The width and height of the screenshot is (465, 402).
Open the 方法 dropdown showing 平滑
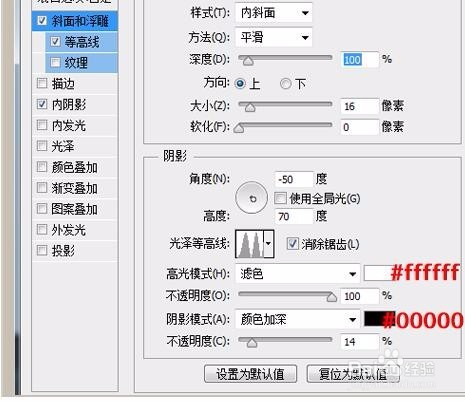tap(274, 37)
